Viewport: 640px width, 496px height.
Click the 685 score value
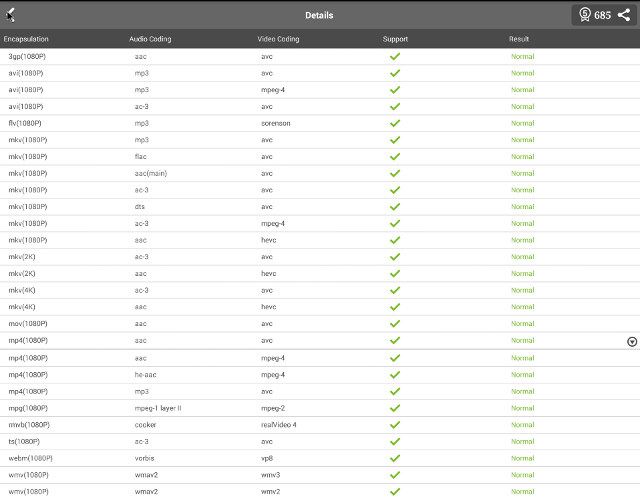pyautogui.click(x=602, y=16)
